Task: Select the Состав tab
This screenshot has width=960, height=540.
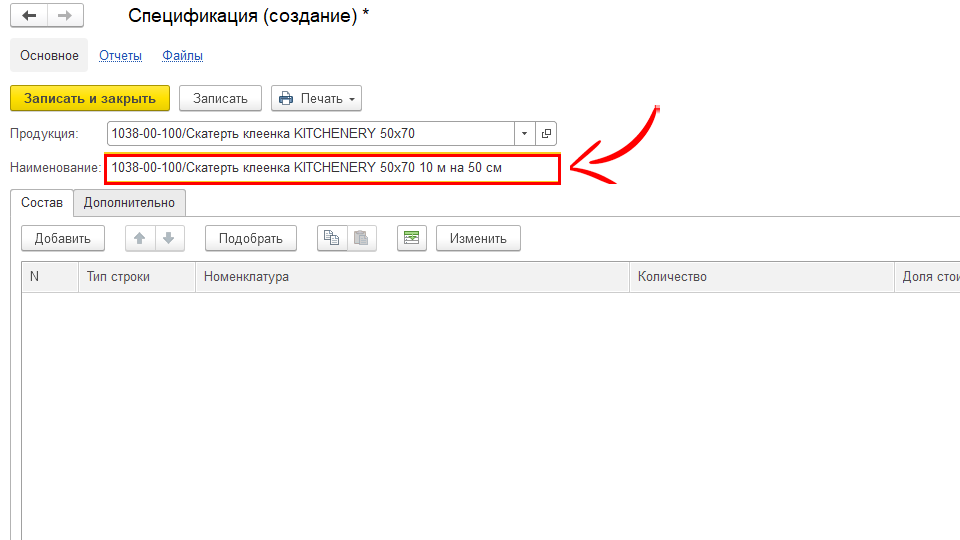Action: [42, 203]
